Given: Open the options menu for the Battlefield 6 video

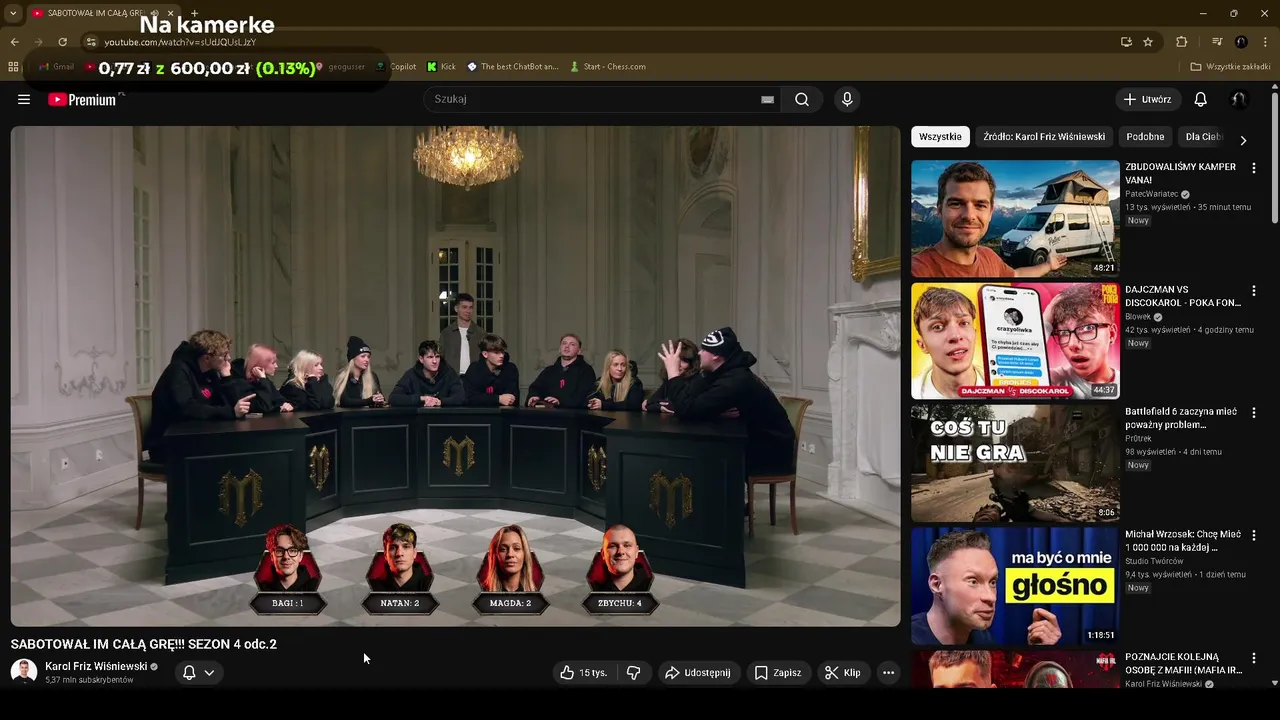Looking at the screenshot, I should pyautogui.click(x=1254, y=413).
